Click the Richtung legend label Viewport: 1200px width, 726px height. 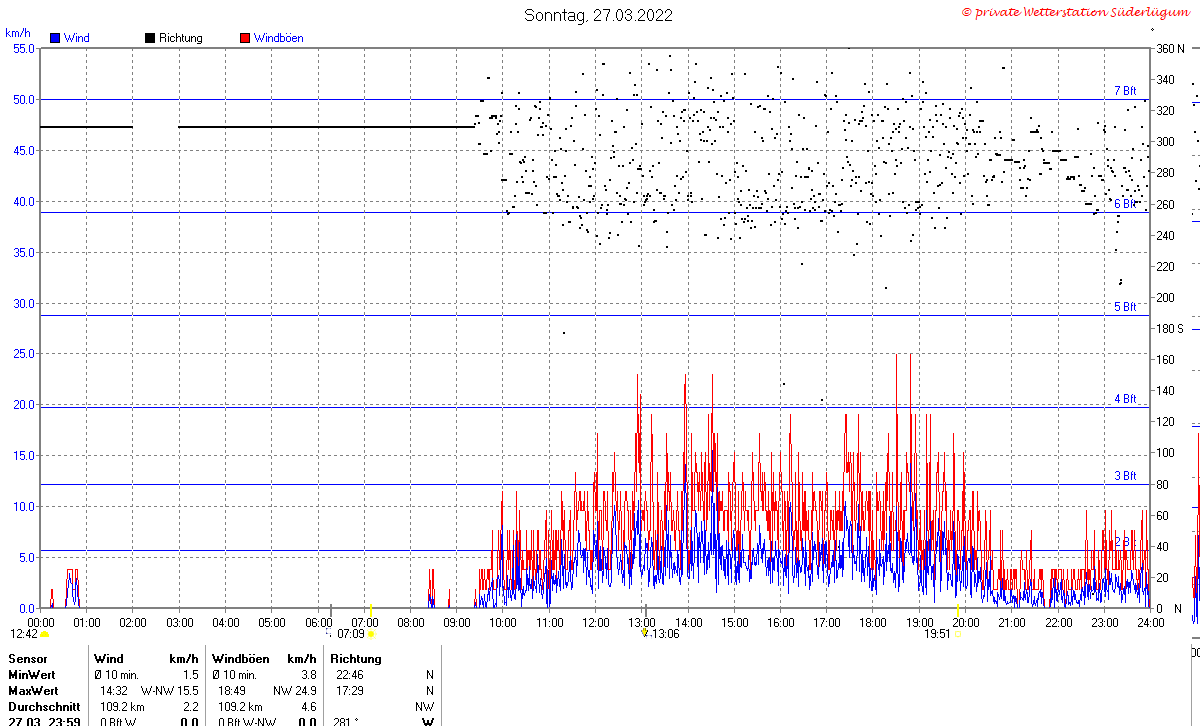pos(181,38)
